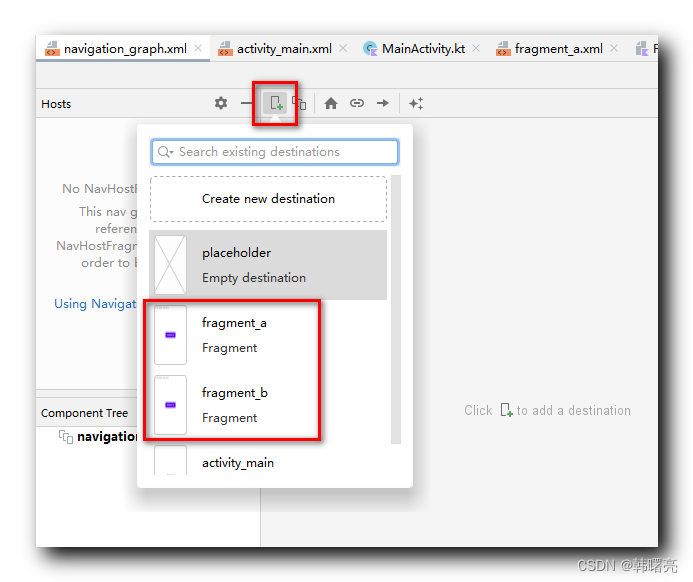This screenshot has width=693, height=582.
Task: Set start destination with home icon
Action: pyautogui.click(x=331, y=103)
